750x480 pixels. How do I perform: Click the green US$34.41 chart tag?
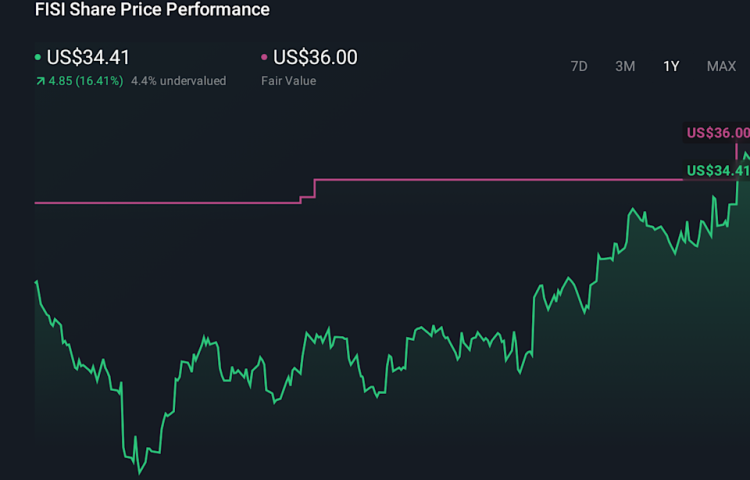pyautogui.click(x=718, y=171)
